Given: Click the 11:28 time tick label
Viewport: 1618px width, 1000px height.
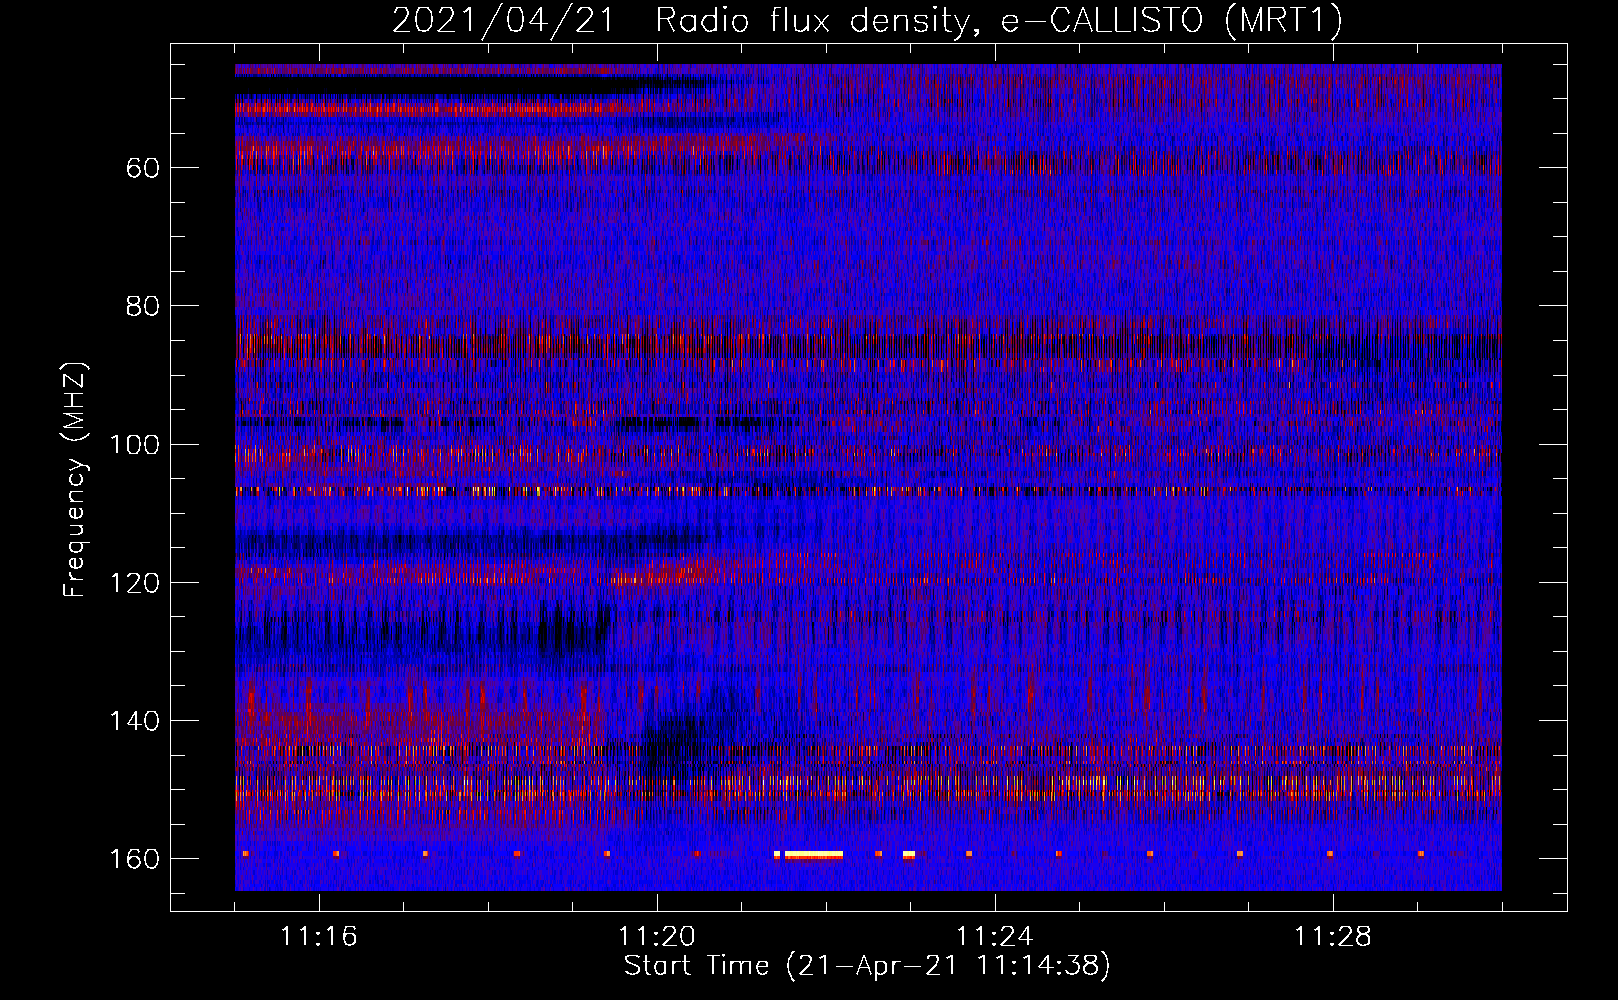Looking at the screenshot, I should (1333, 936).
